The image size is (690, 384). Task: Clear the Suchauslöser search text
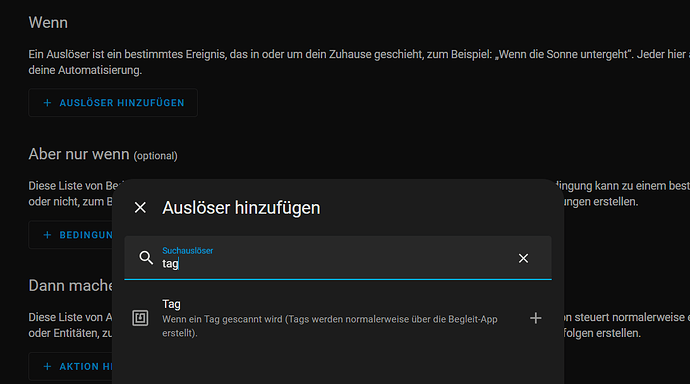pos(523,258)
